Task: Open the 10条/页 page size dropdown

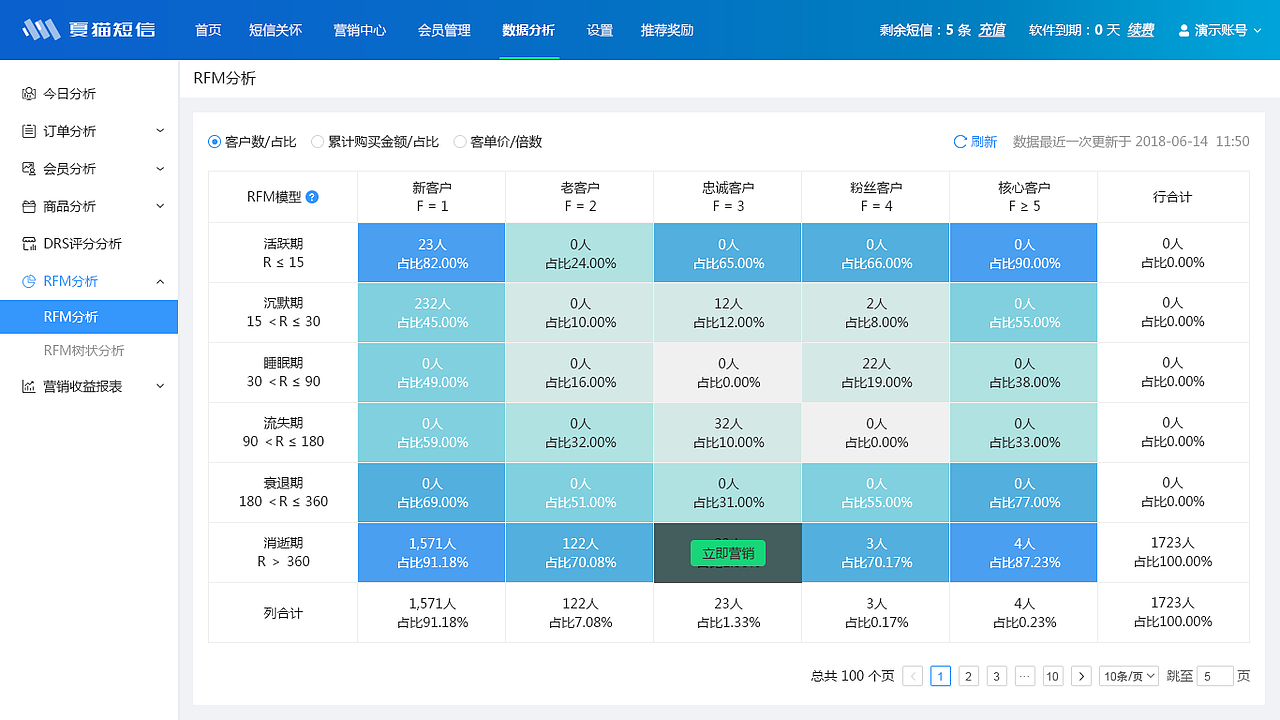Action: tap(1128, 676)
